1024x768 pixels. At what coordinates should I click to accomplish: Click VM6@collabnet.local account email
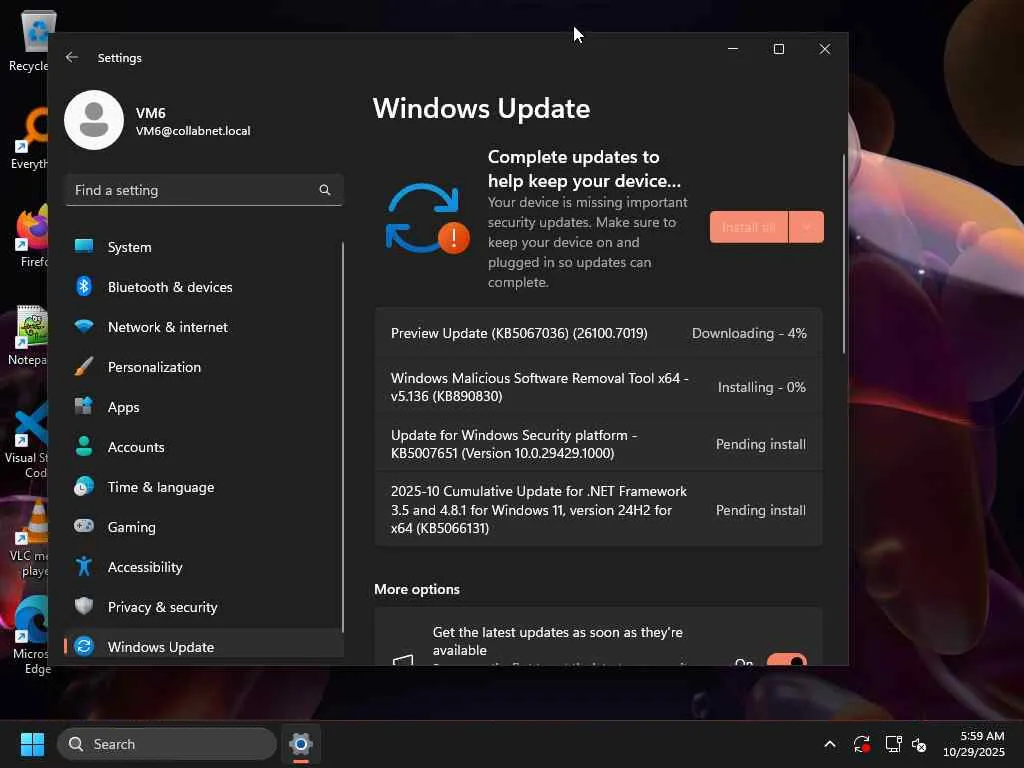193,131
